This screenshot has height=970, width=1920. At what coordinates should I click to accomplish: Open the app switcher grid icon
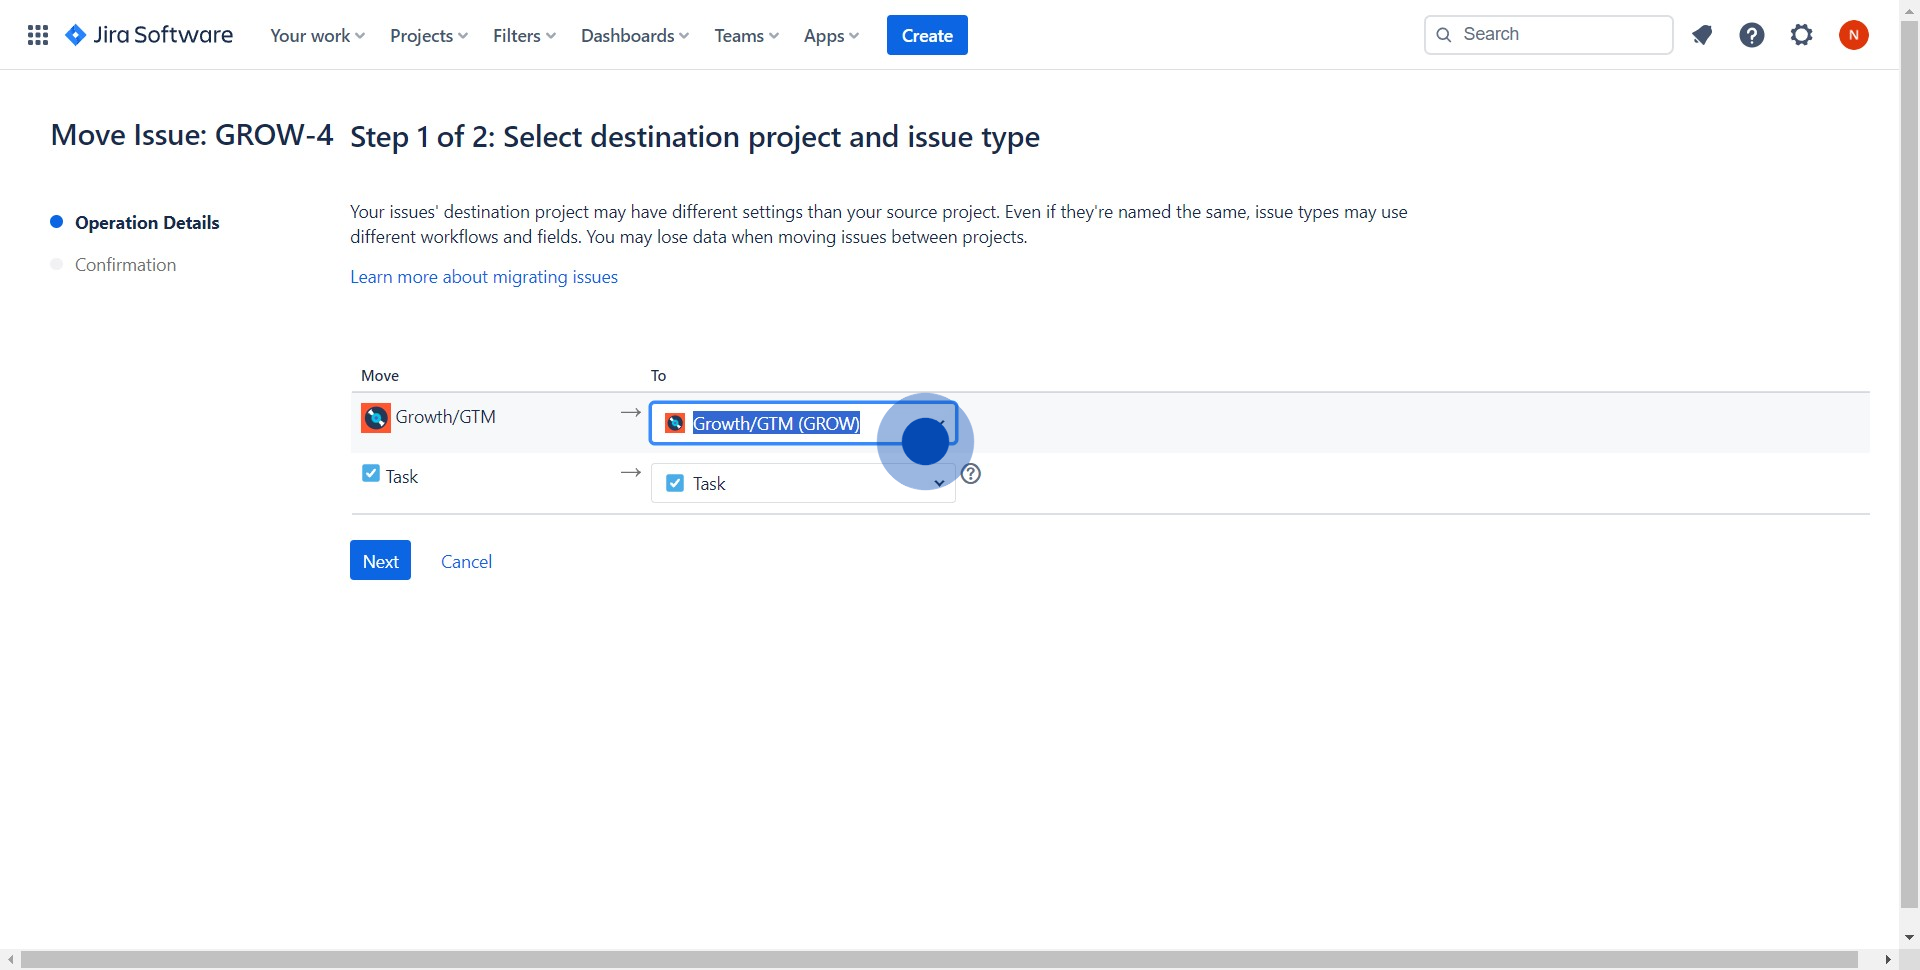pyautogui.click(x=38, y=35)
